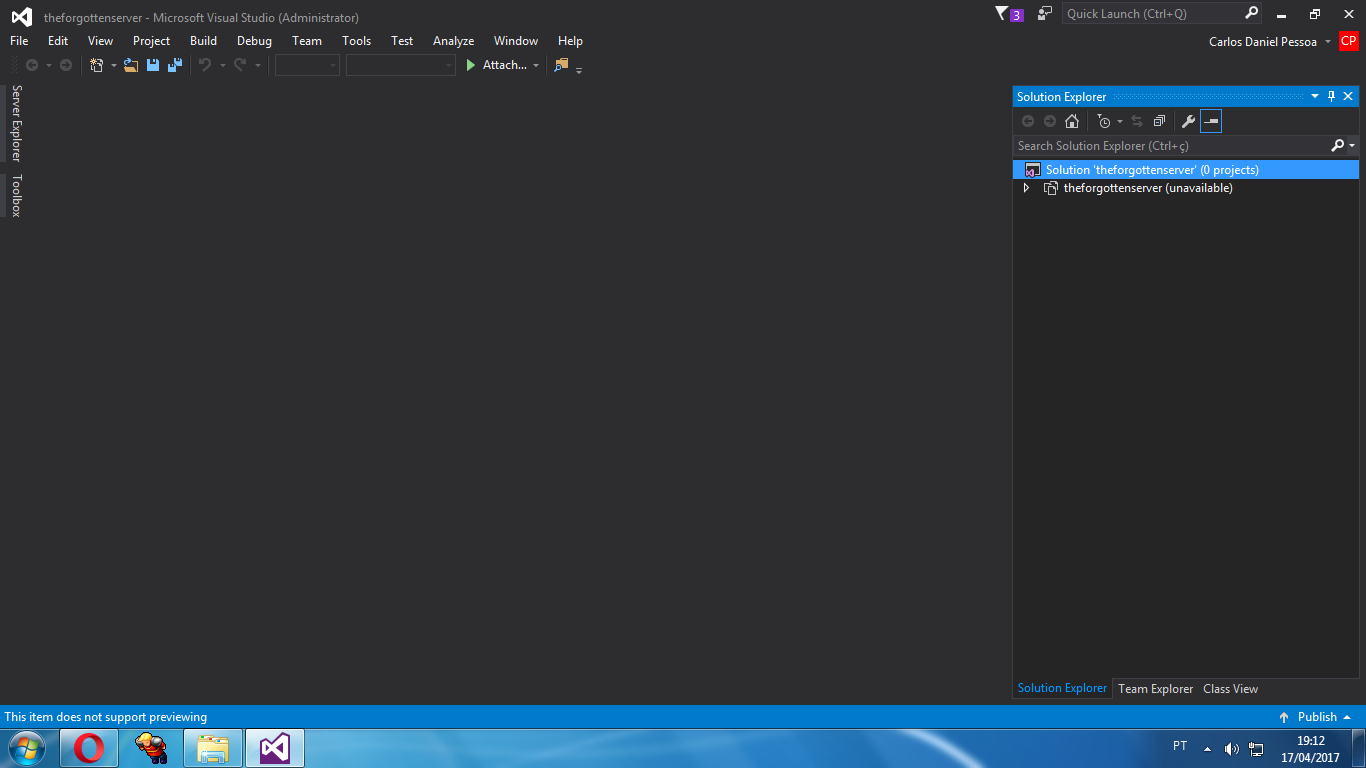Expand the theforgottenserver (unavailable) node
The height and width of the screenshot is (768, 1366).
point(1026,188)
